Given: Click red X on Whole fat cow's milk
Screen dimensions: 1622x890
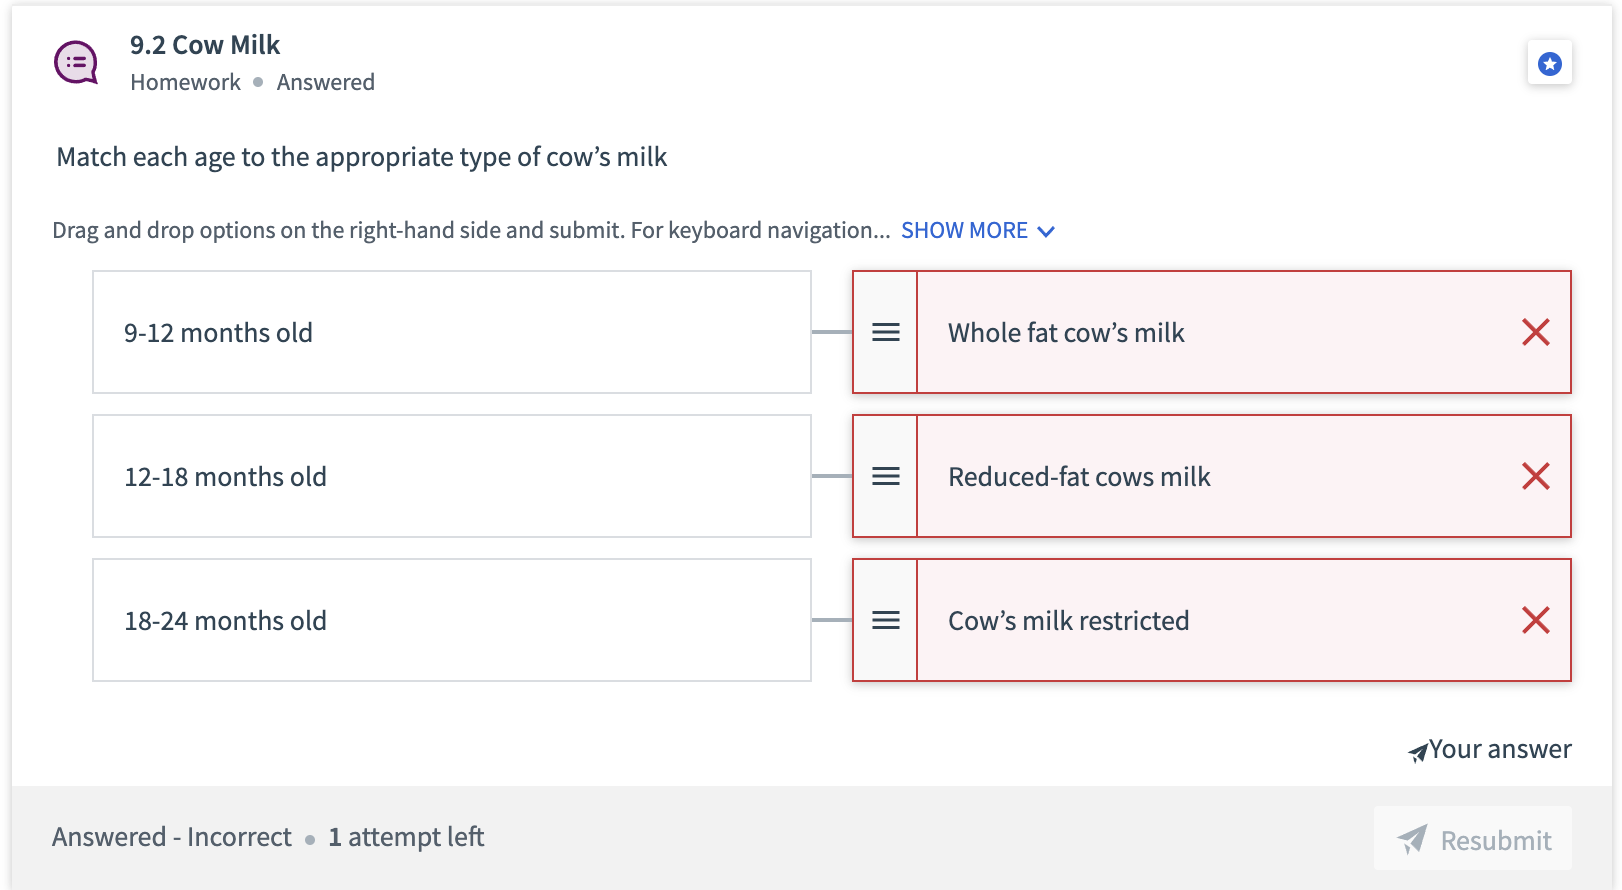Looking at the screenshot, I should point(1535,332).
